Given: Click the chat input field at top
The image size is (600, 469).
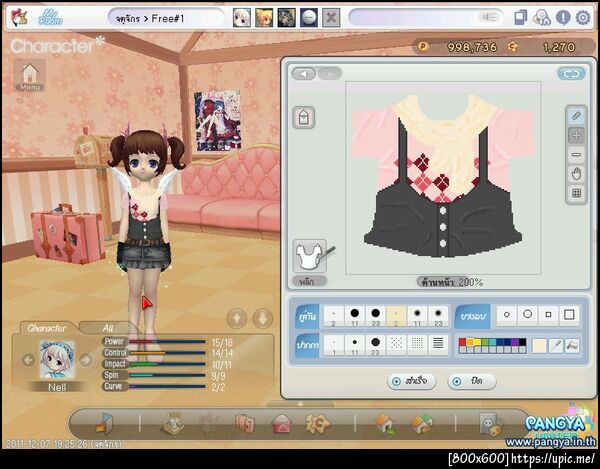Looking at the screenshot, I should point(426,18).
